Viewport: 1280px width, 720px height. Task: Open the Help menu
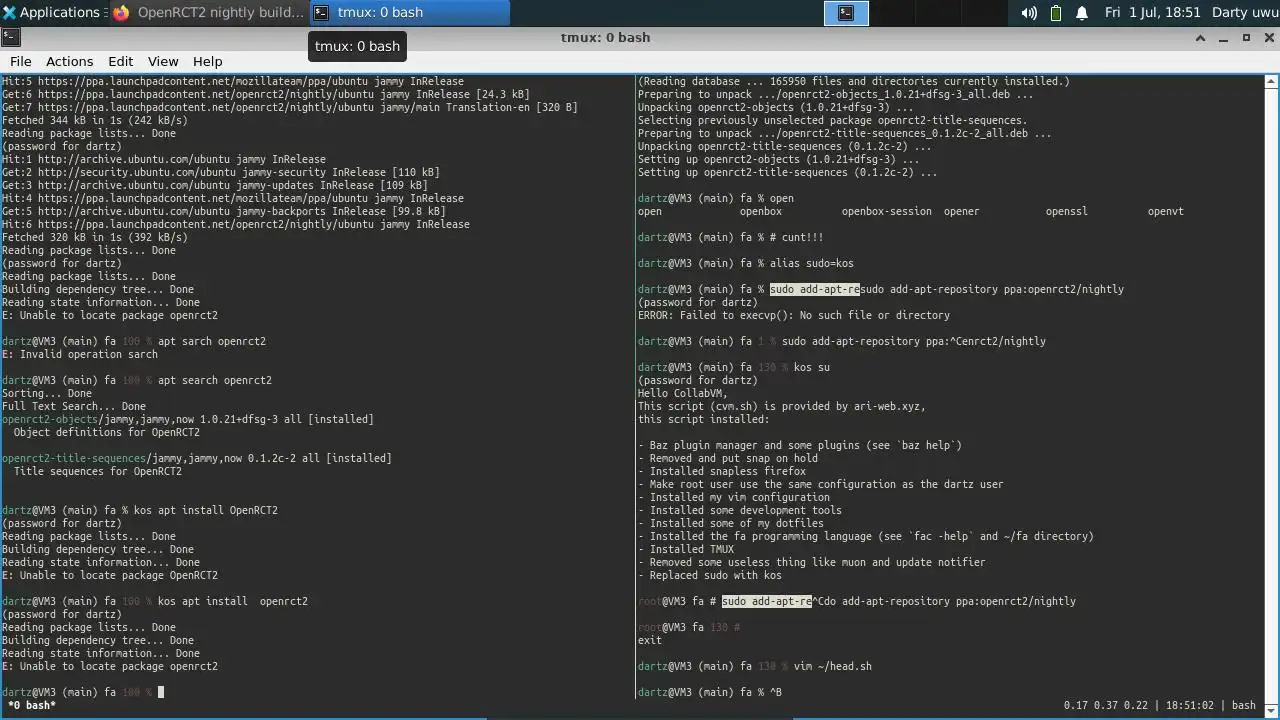coord(207,61)
